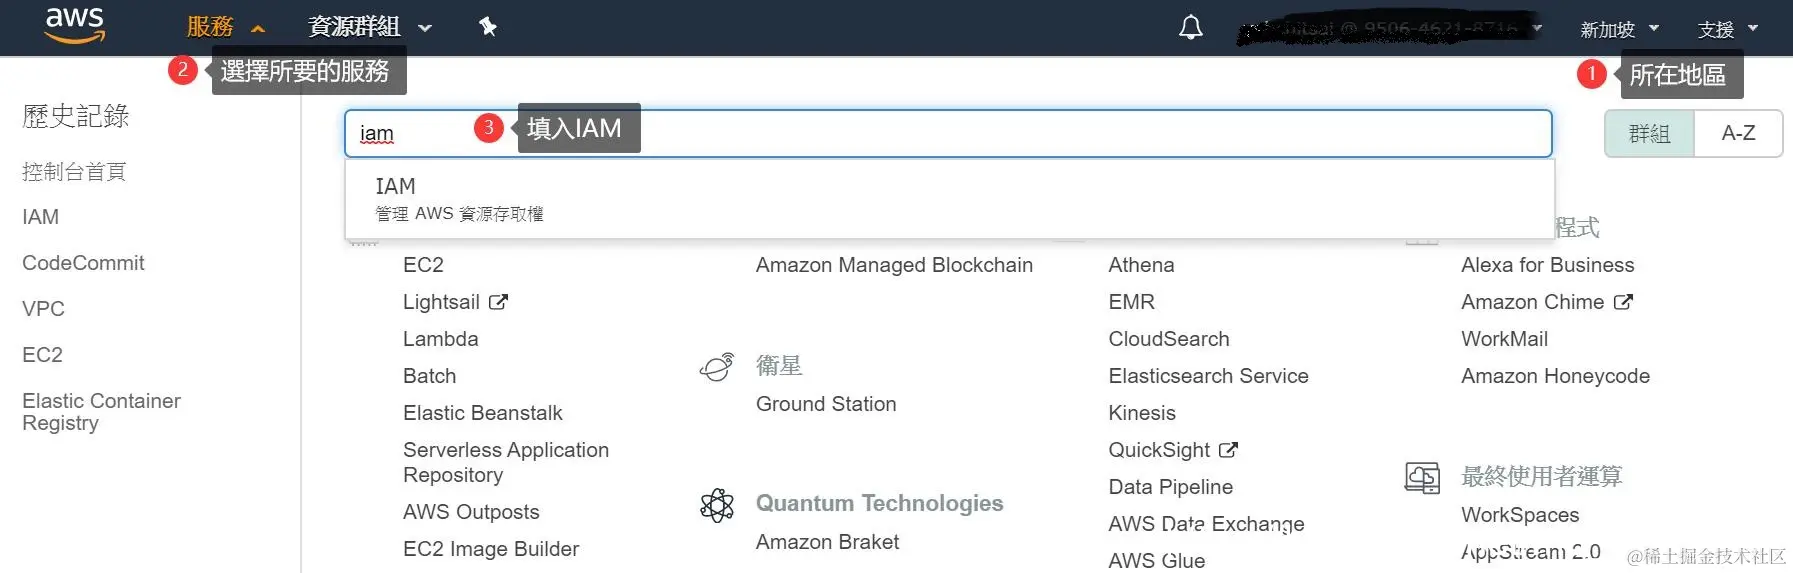Open the 新加坡 region dropdown
This screenshot has height=573, width=1793.
point(1618,29)
